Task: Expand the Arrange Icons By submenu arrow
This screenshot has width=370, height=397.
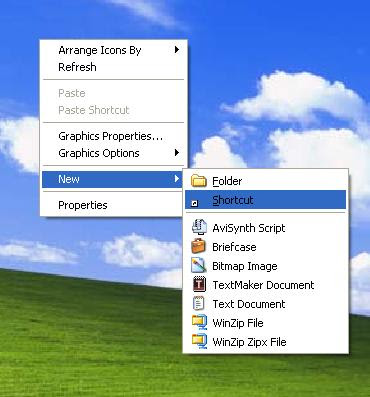Action: 177,50
